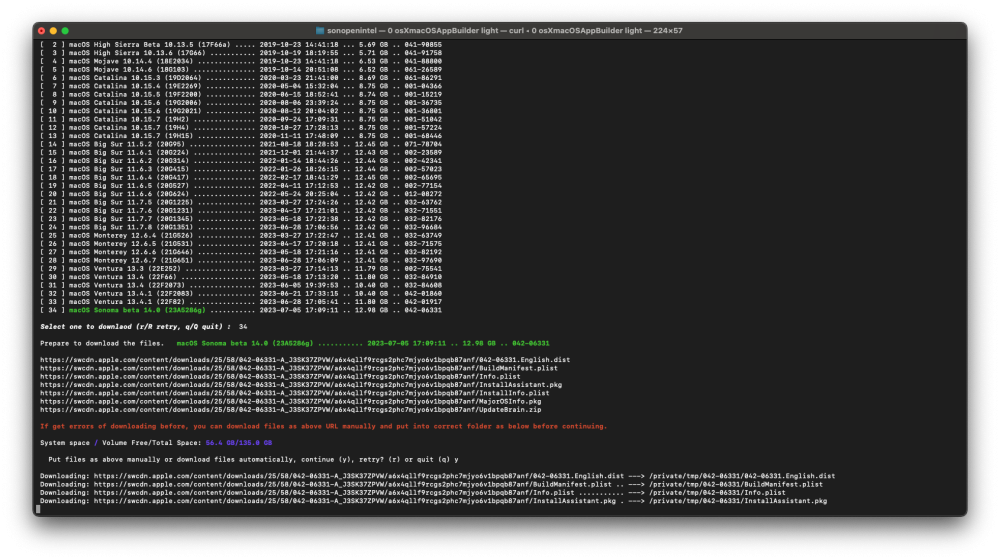Click the 'Put files as above manually' prompt line
The image size is (1000, 560).
[253, 459]
